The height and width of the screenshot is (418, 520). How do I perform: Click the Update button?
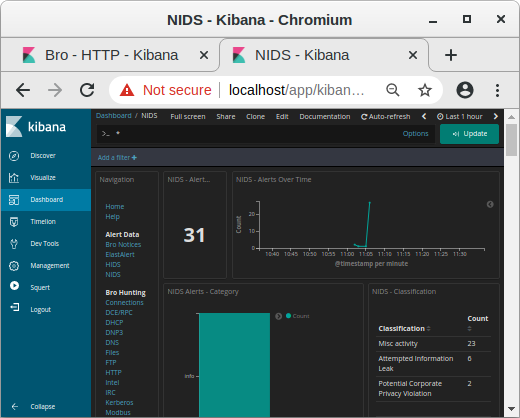pos(469,134)
